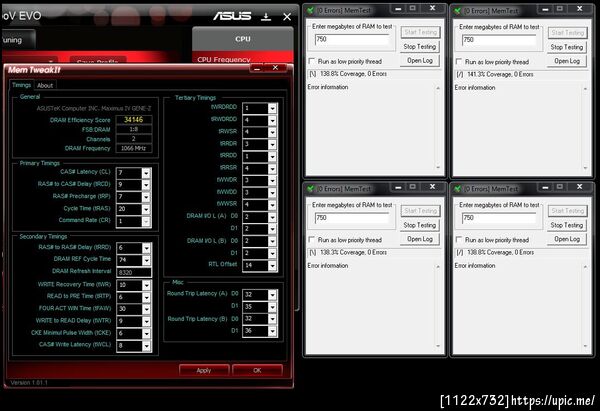Viewport: 600px width, 411px height.
Task: Stop Testing in bottom-right MemTest window
Action: 567,225
